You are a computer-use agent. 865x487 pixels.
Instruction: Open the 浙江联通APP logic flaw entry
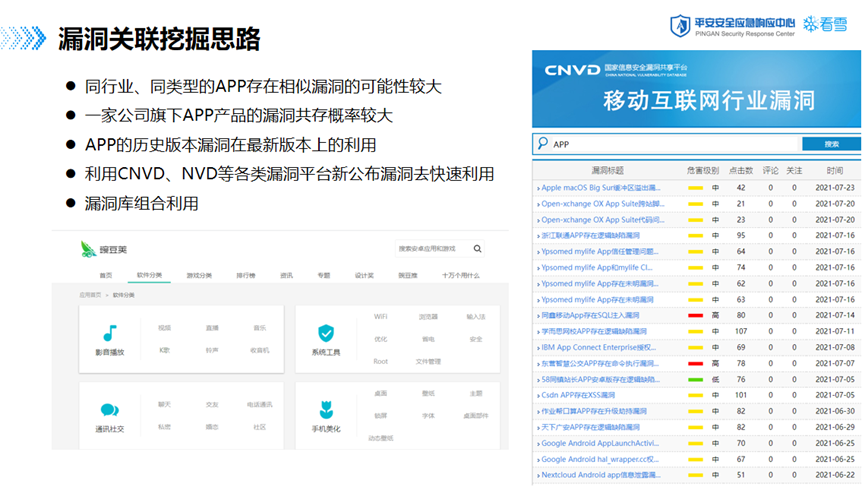(x=590, y=236)
